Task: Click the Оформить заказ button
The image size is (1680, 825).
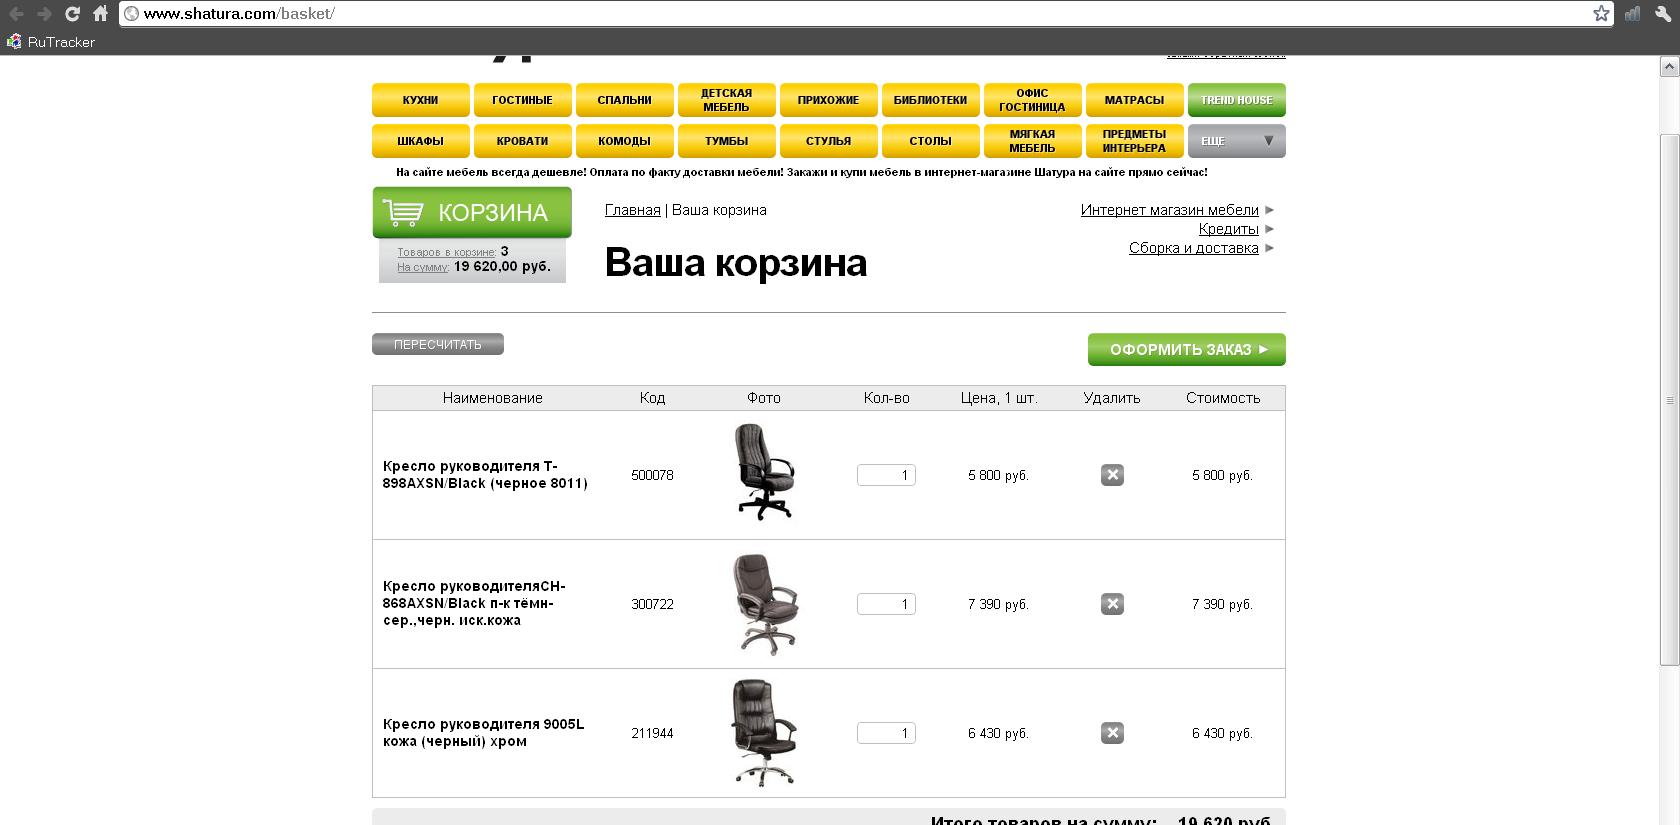Action: point(1187,349)
